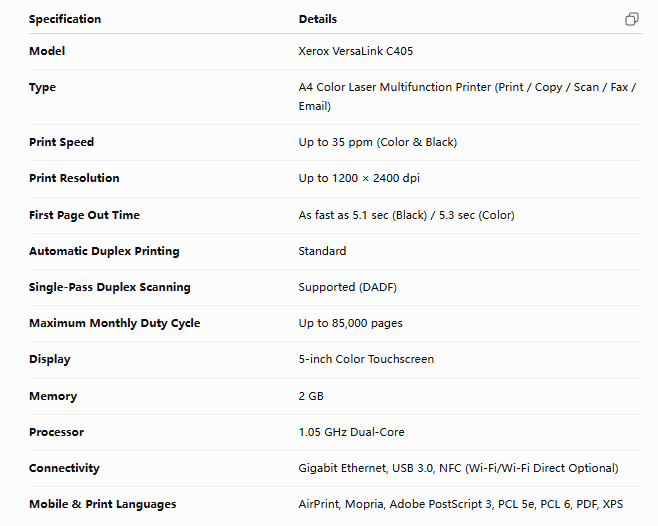Screen dimensions: 658x526
Task: Click the Automatic Duplex Printing label
Action: point(104,251)
